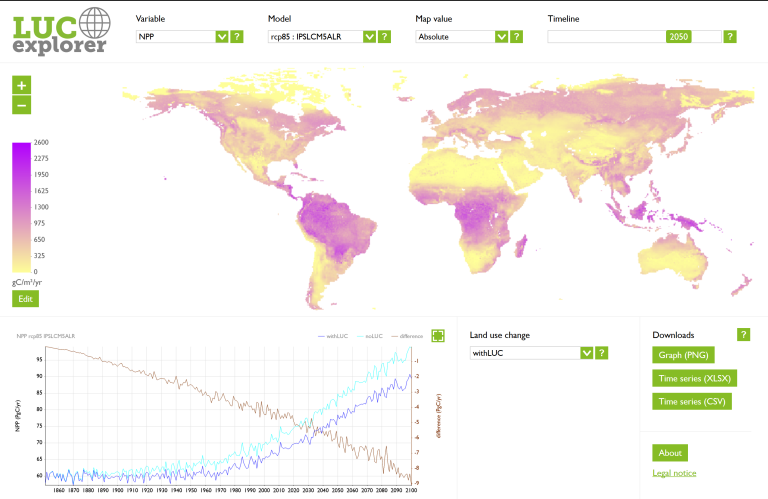Viewport: 768px width, 499px height.
Task: Open the Legal notice link
Action: click(x=674, y=473)
